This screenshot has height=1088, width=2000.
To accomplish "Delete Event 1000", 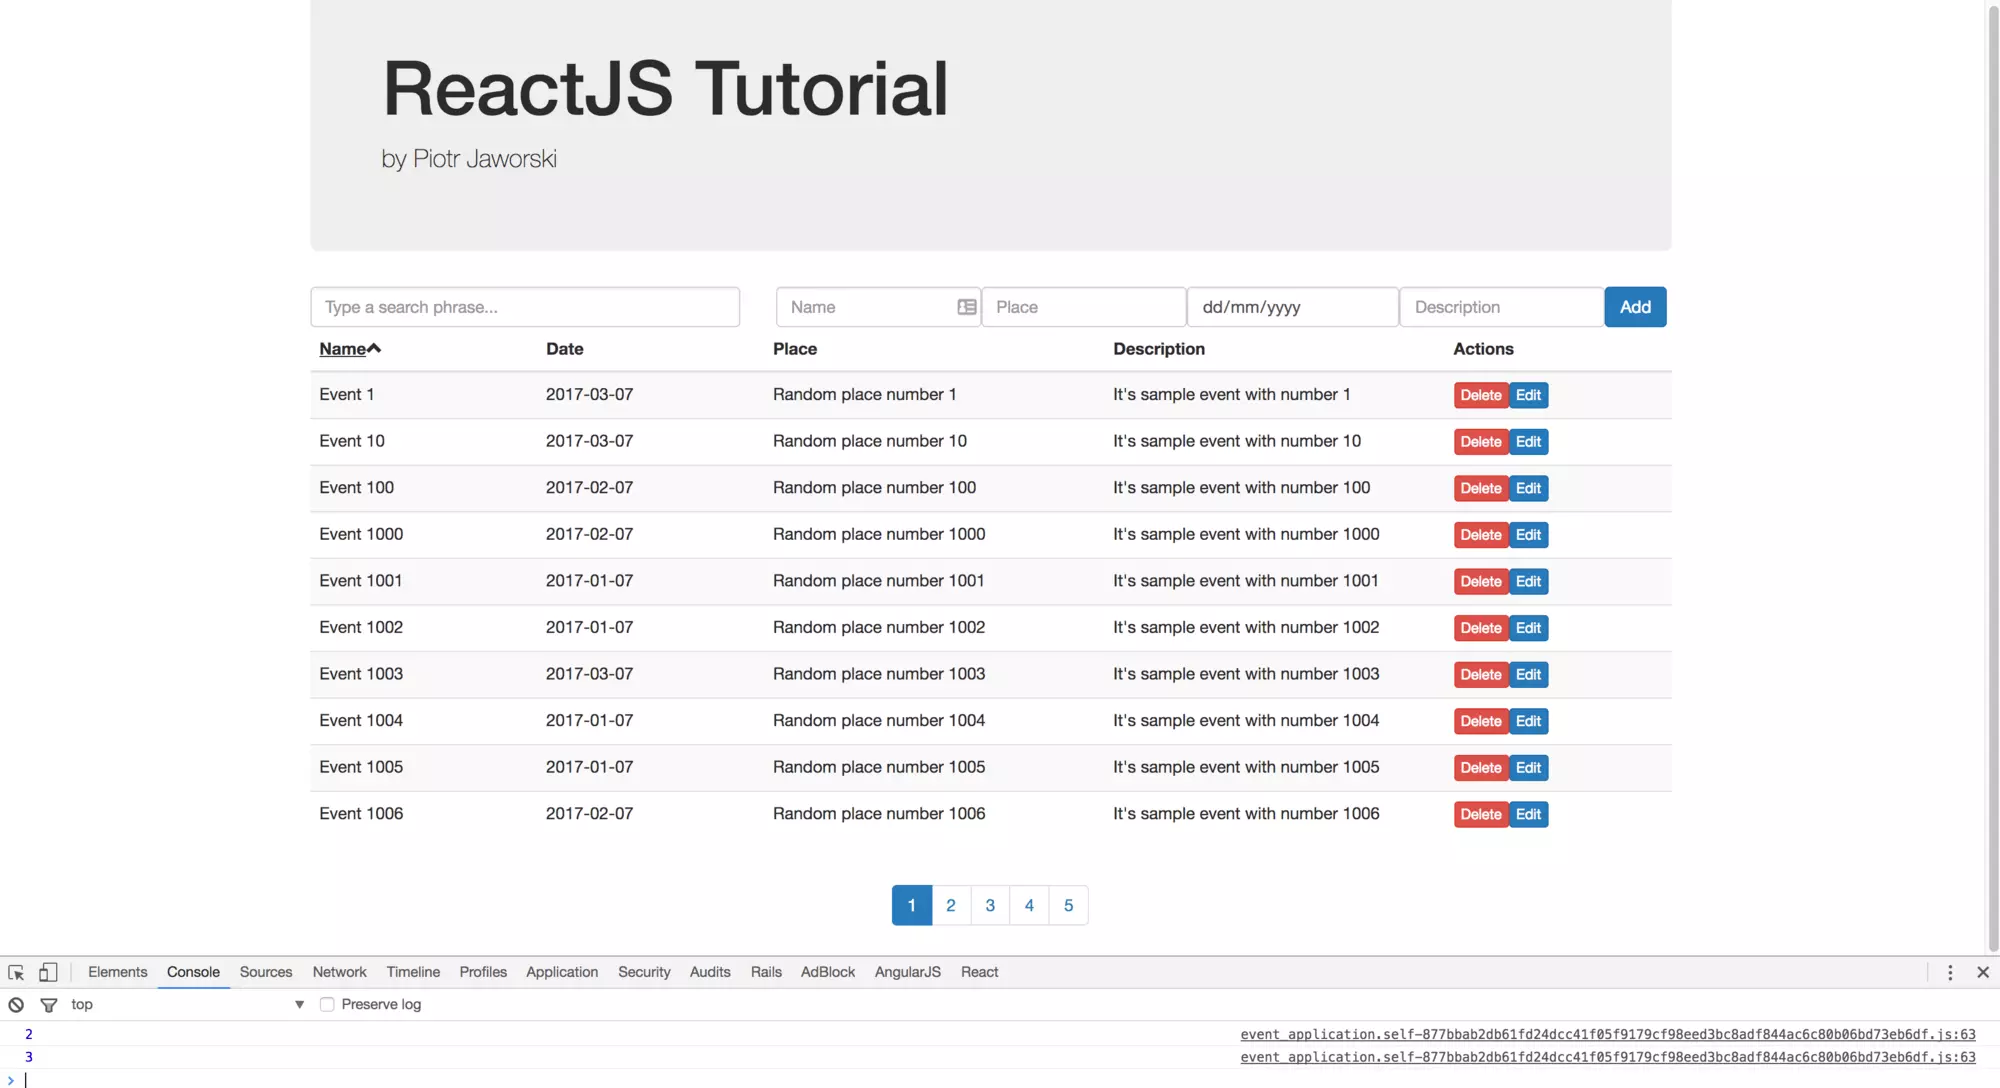I will [1480, 535].
